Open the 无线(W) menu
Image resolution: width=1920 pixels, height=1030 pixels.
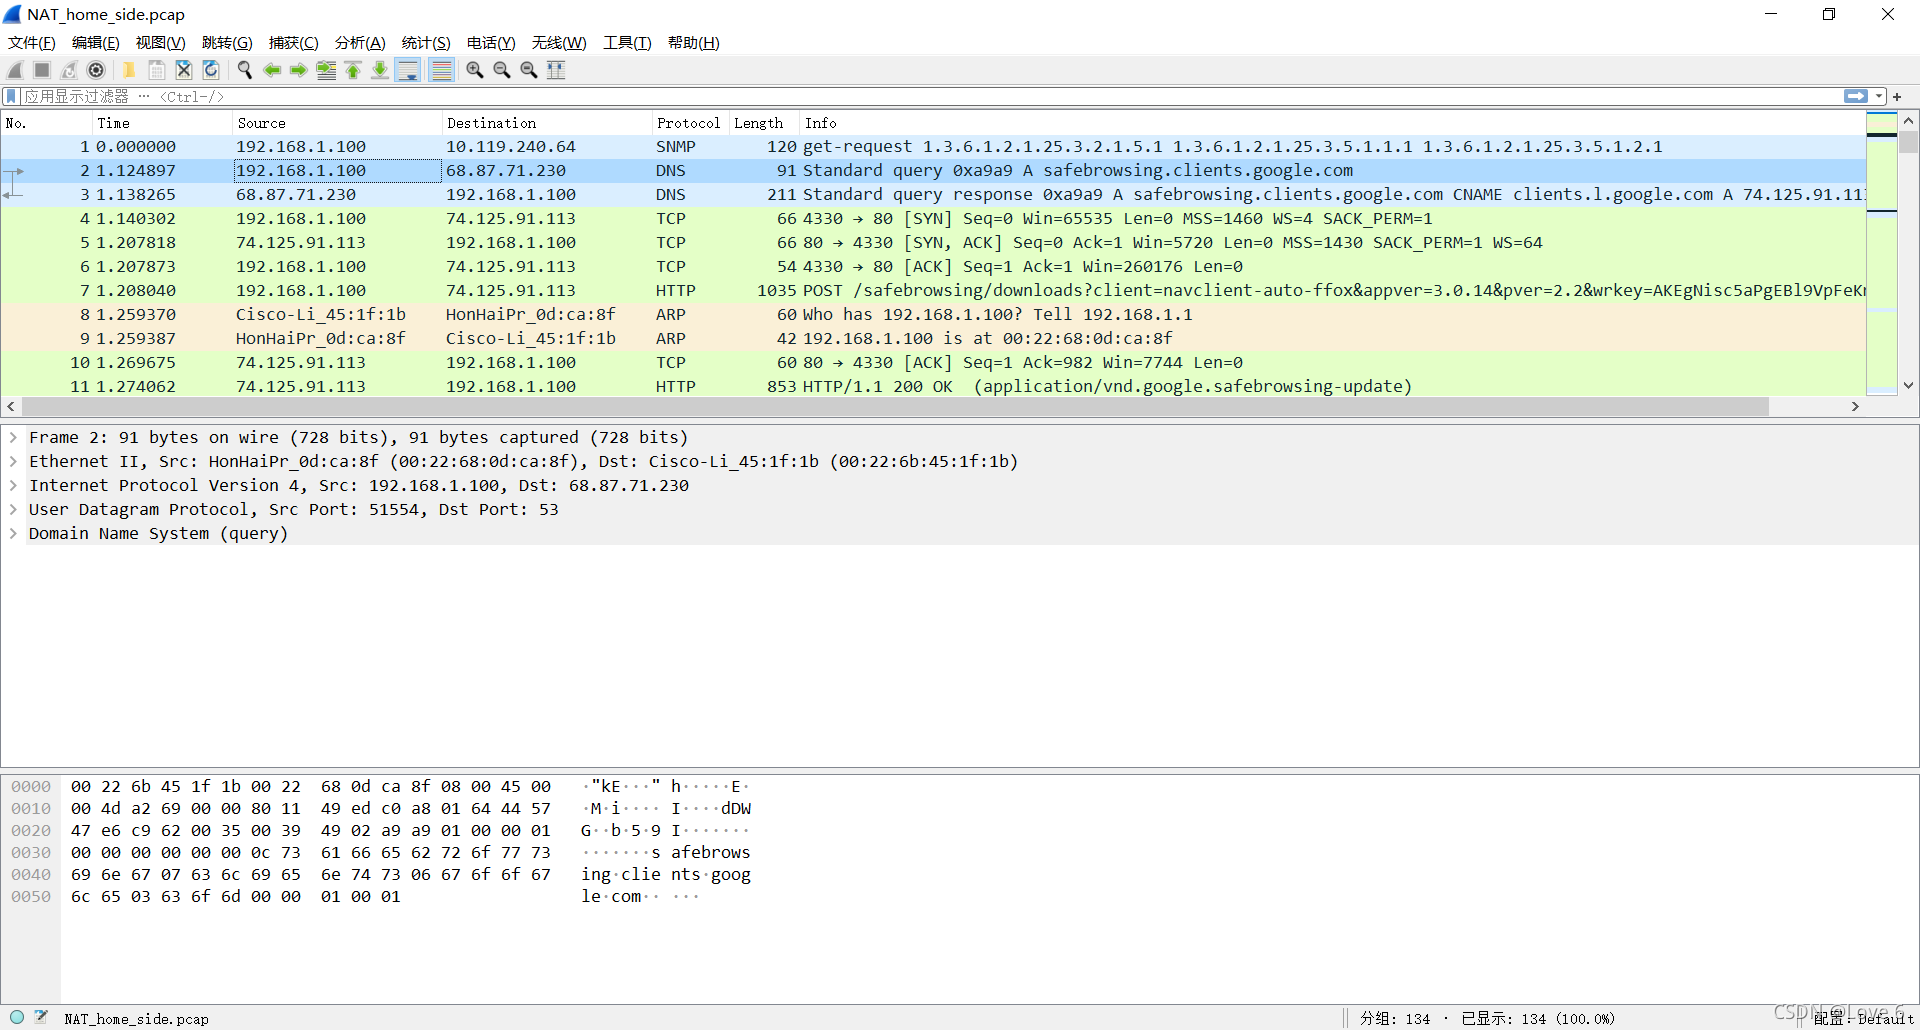tap(559, 43)
